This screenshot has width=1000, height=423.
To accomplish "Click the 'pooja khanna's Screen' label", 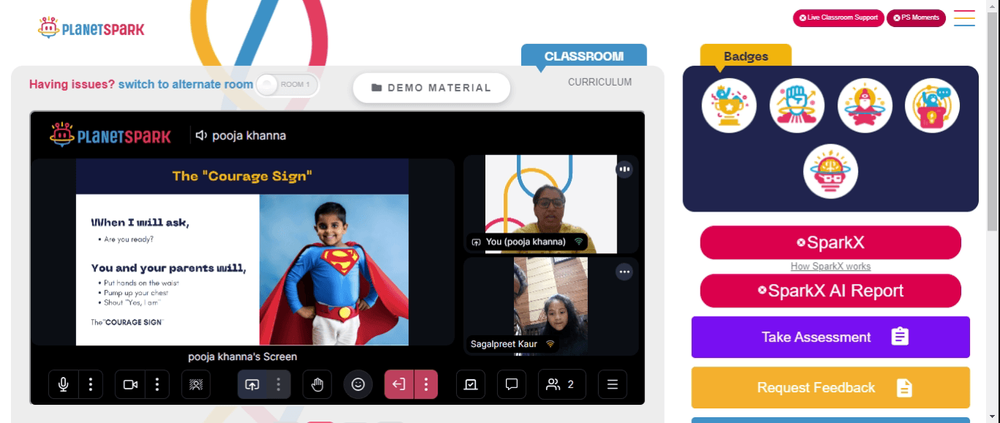I will [x=242, y=357].
